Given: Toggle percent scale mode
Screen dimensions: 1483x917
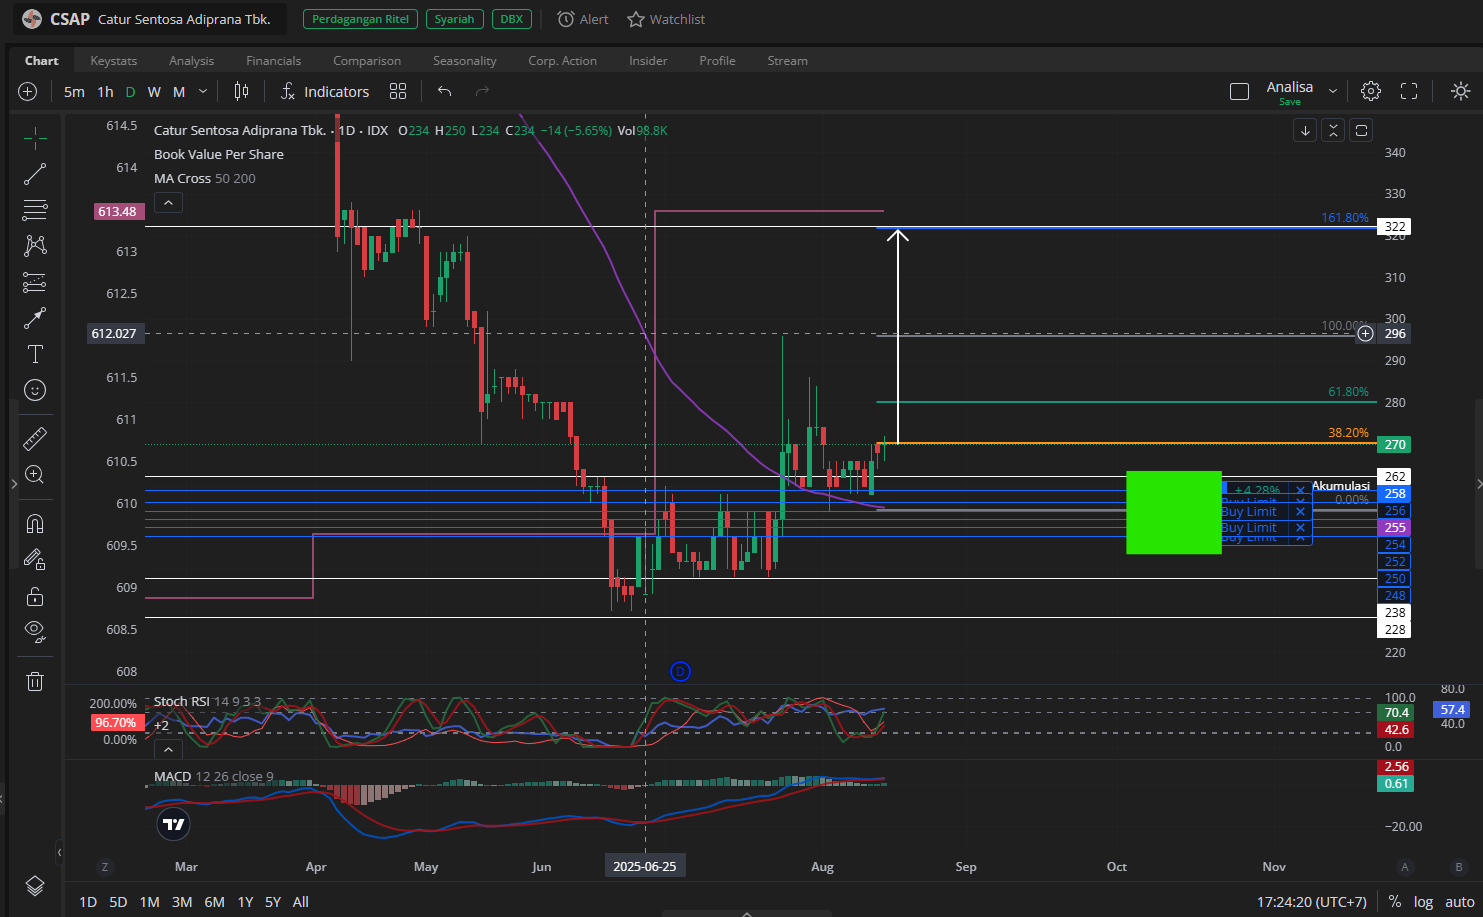Looking at the screenshot, I should tap(1394, 902).
